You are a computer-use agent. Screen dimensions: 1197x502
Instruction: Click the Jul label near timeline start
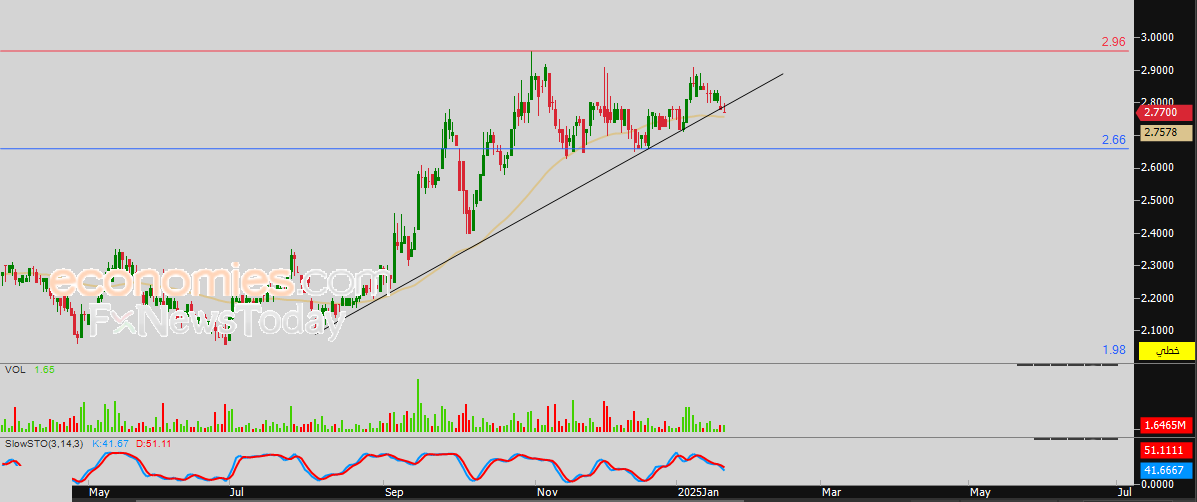point(239,494)
